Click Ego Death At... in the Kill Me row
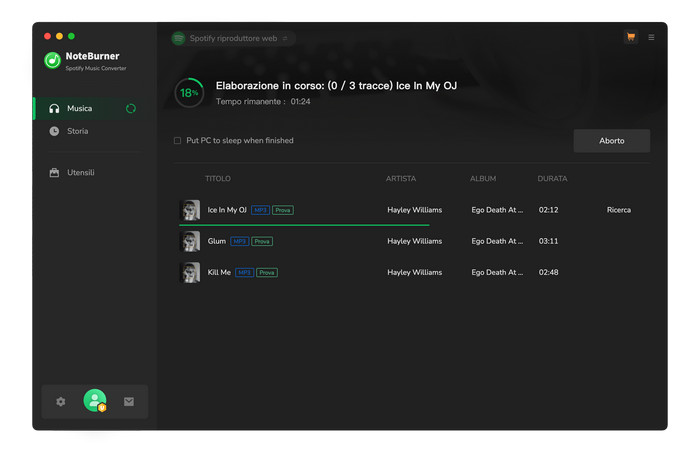700x473 pixels. [x=497, y=273]
